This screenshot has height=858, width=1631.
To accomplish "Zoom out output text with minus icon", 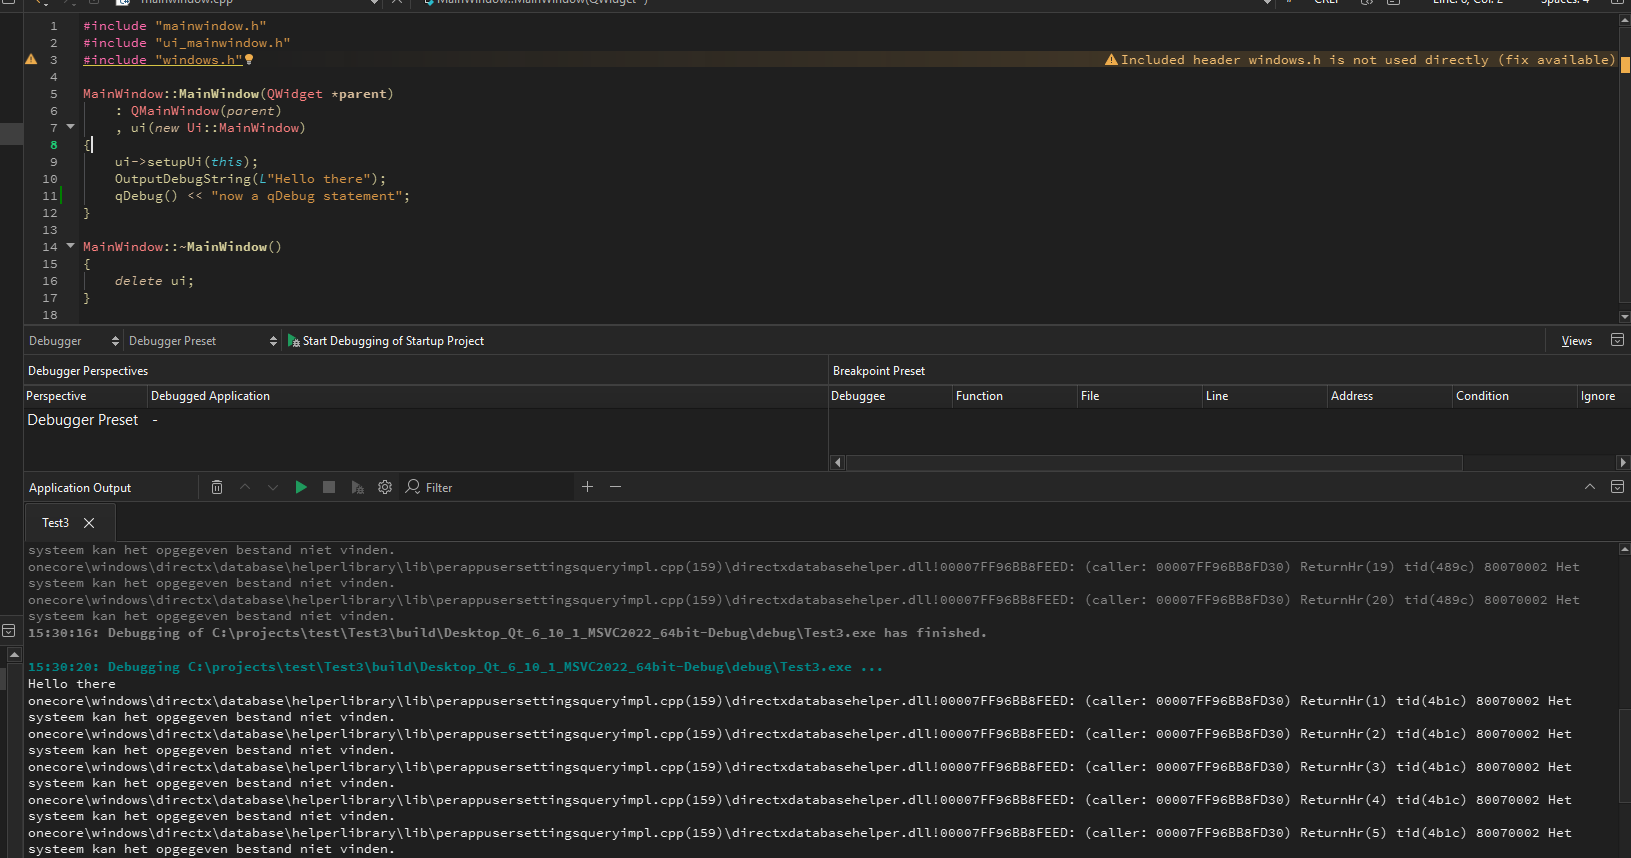I will pos(616,487).
